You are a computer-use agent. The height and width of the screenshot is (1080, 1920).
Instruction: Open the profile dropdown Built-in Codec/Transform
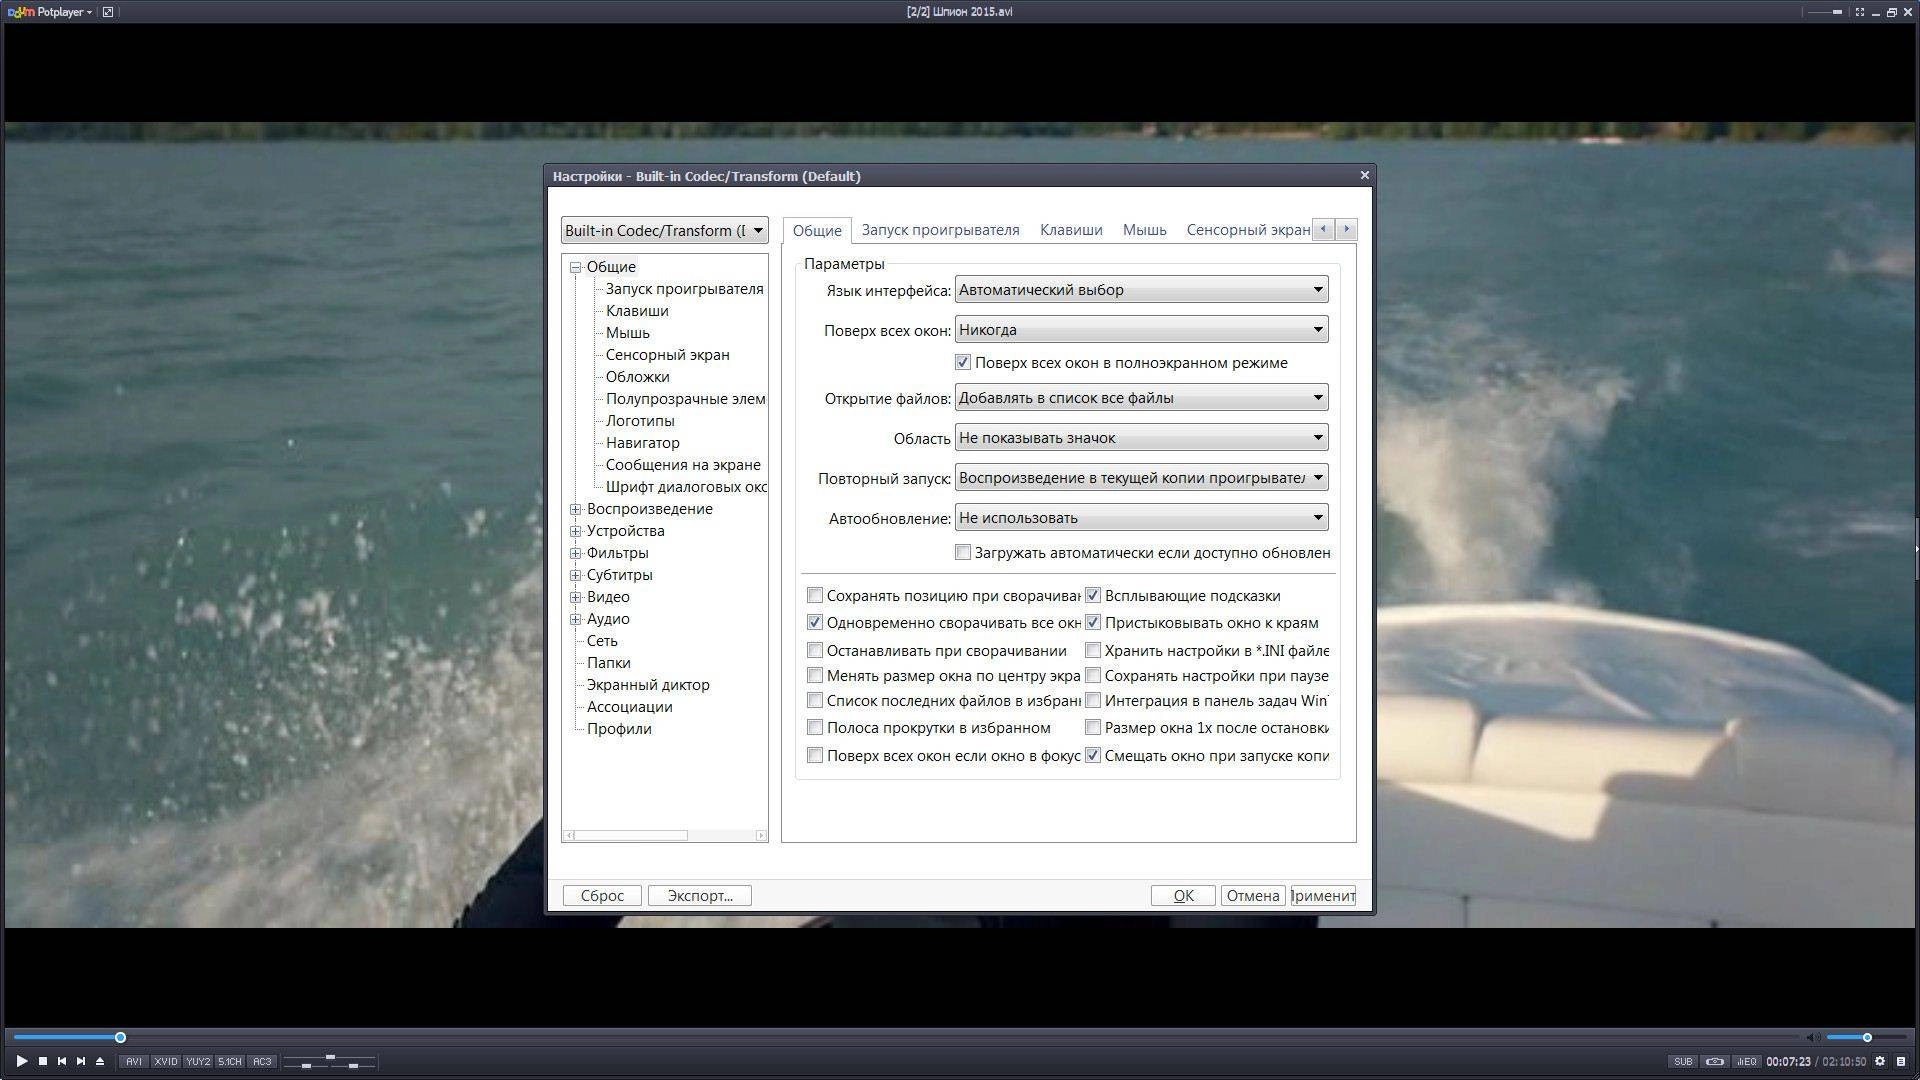(664, 231)
